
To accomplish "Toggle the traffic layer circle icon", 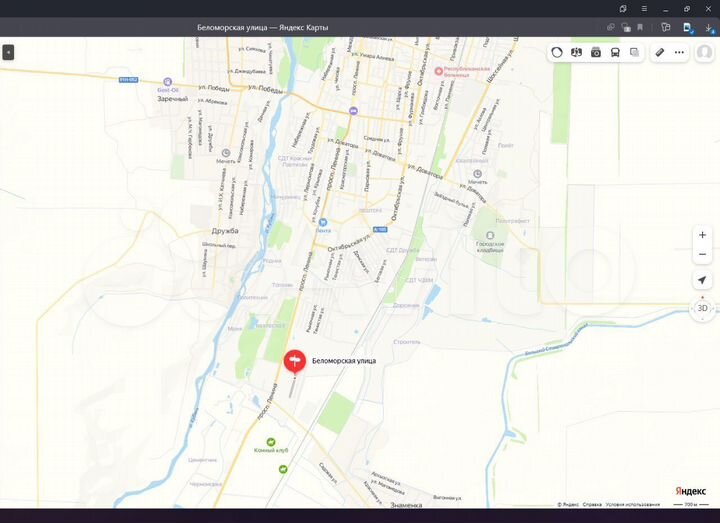I will coord(557,52).
